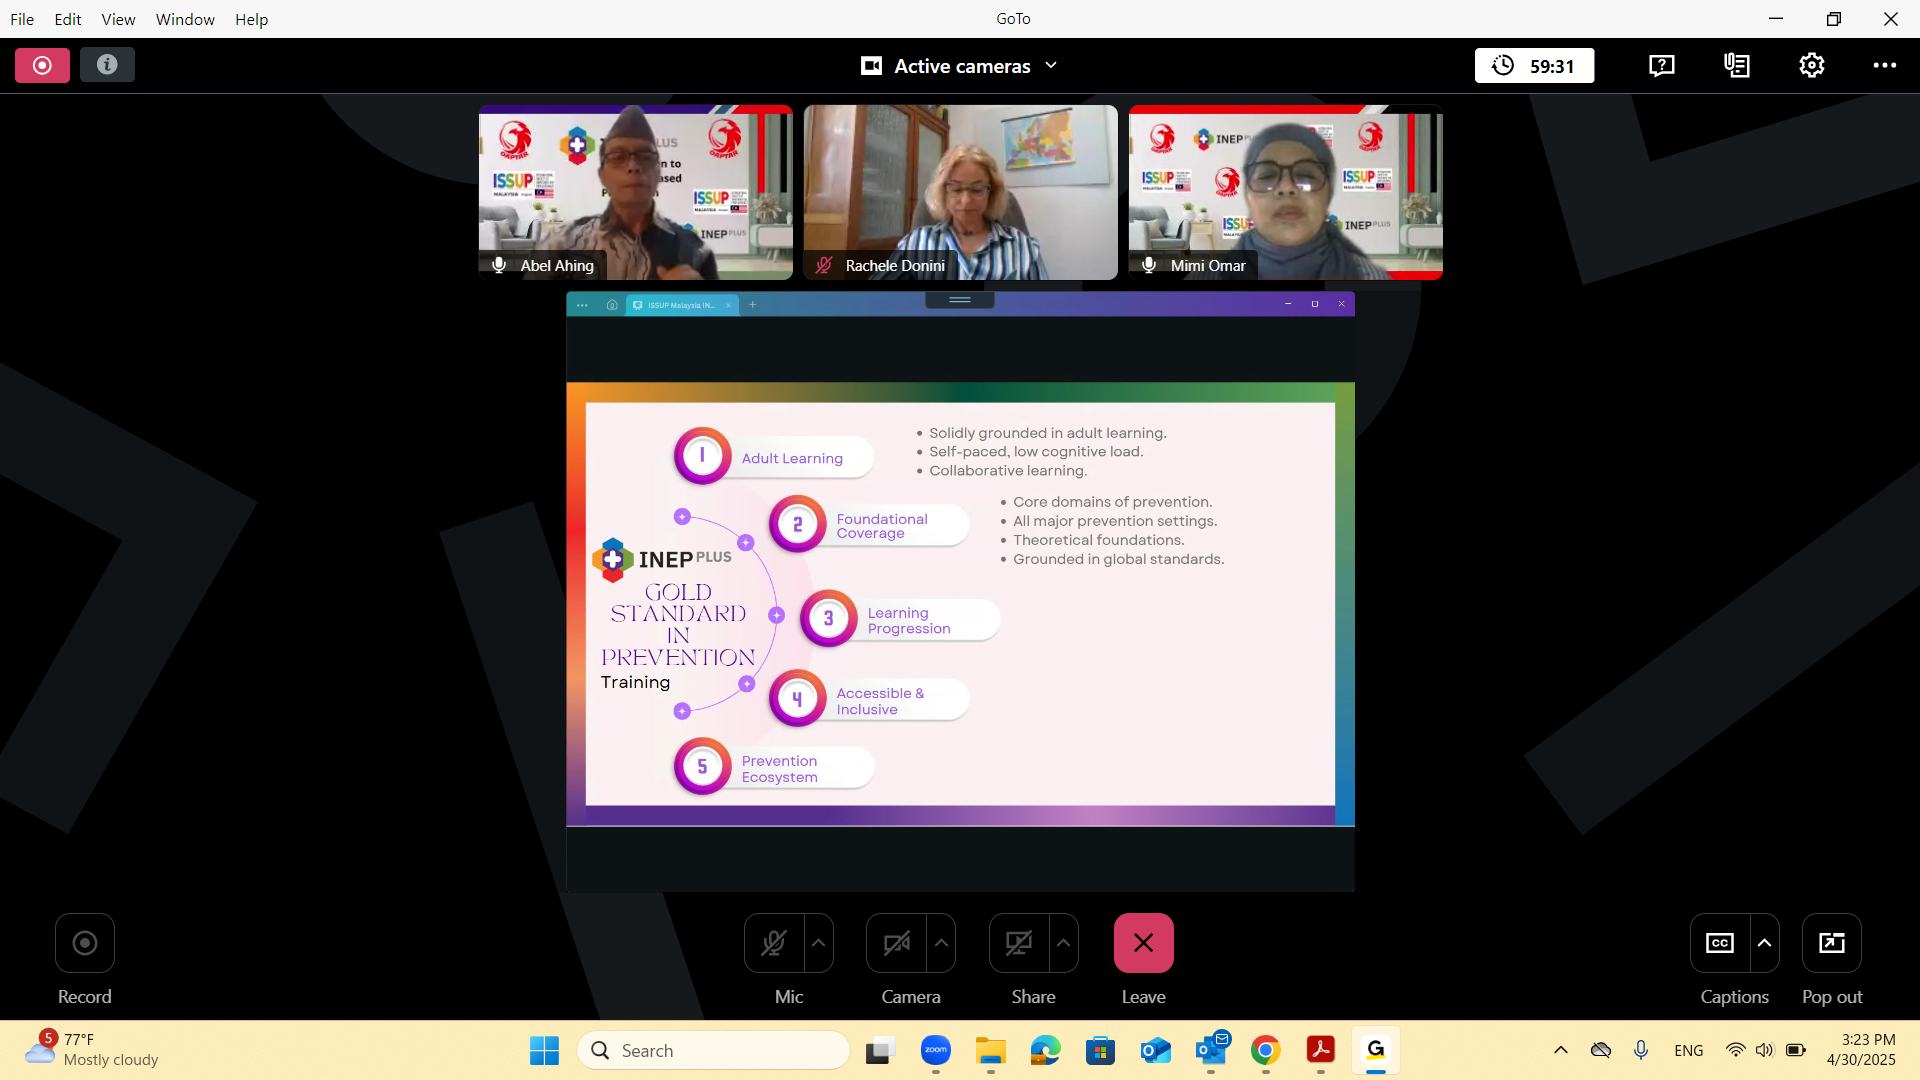The height and width of the screenshot is (1080, 1920).
Task: Expand microphone options chevron
Action: 819,943
